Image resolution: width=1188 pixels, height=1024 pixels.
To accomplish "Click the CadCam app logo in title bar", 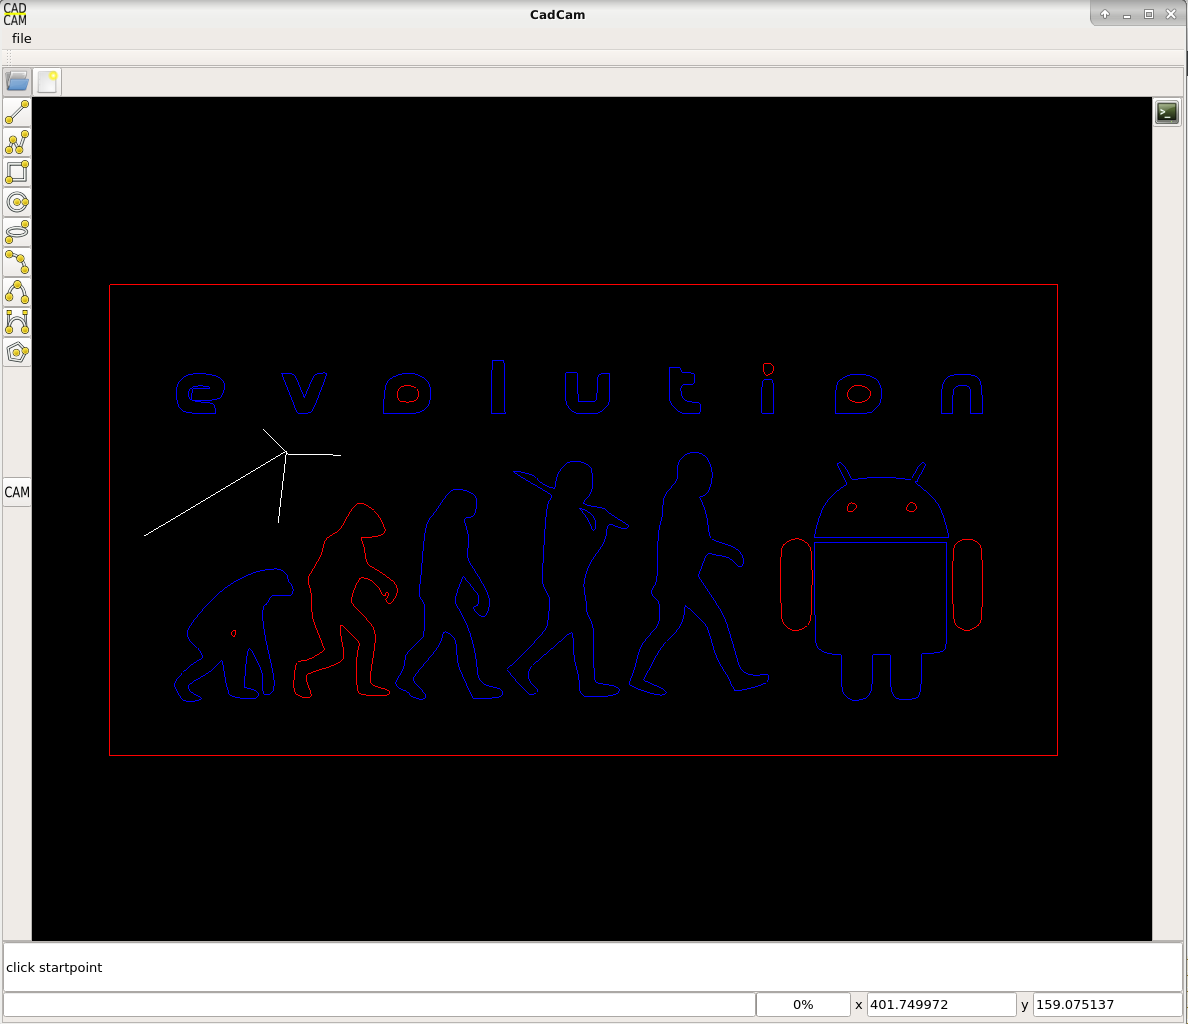I will (14, 14).
